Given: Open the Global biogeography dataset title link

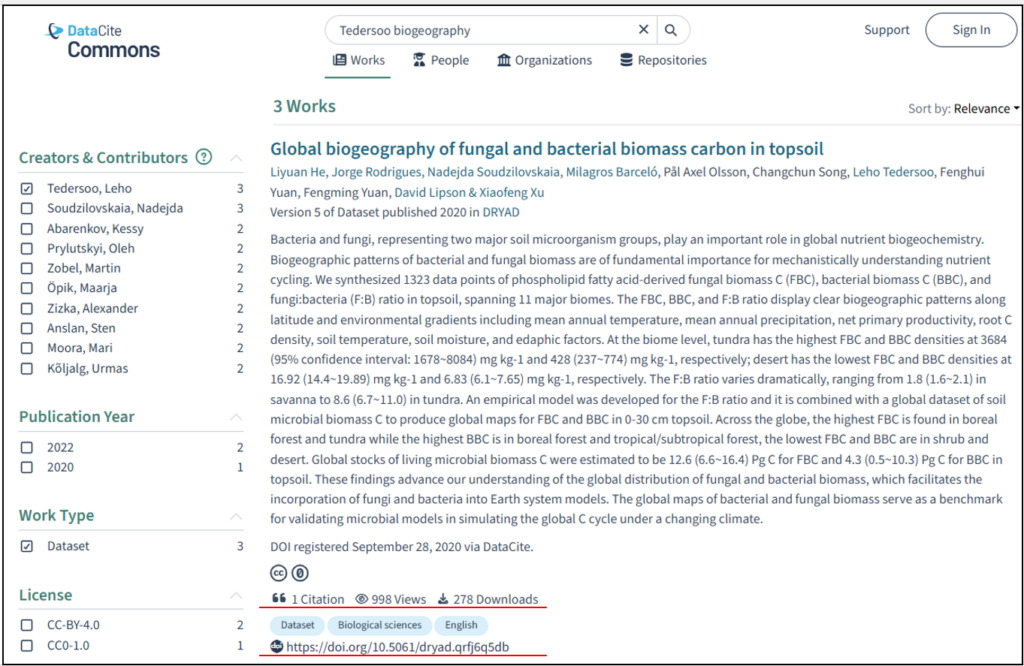Looking at the screenshot, I should [547, 149].
